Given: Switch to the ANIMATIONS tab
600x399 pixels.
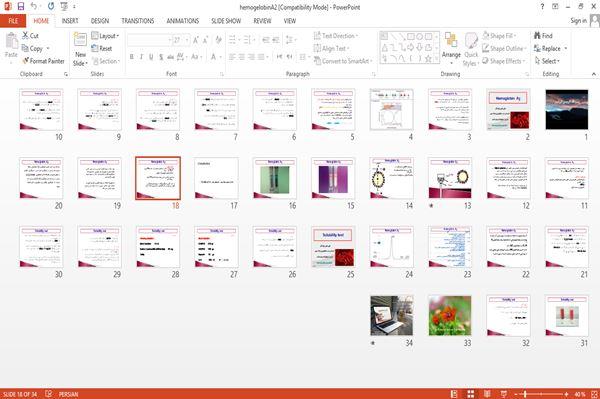Looking at the screenshot, I should click(x=183, y=21).
